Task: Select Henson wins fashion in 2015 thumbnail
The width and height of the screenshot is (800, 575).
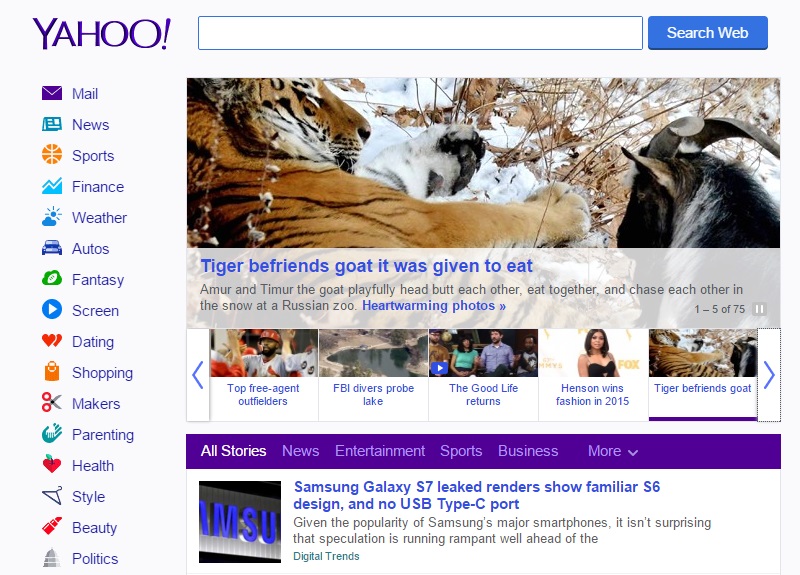Action: (x=593, y=353)
